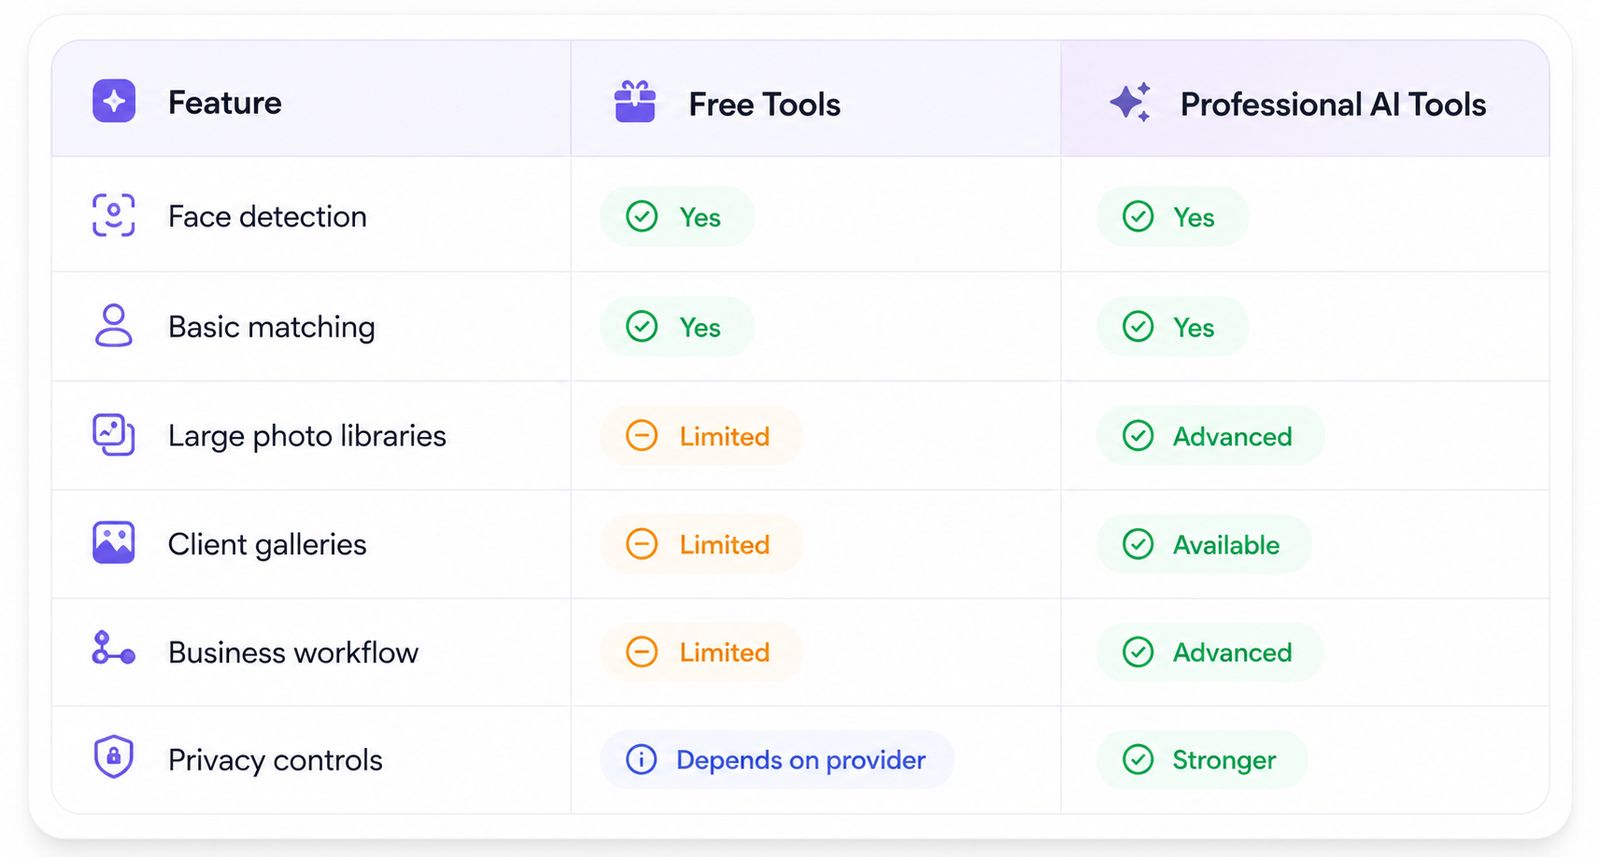
Task: Click the sparkles icon beside Professional AI Tools
Action: pyautogui.click(x=1131, y=102)
